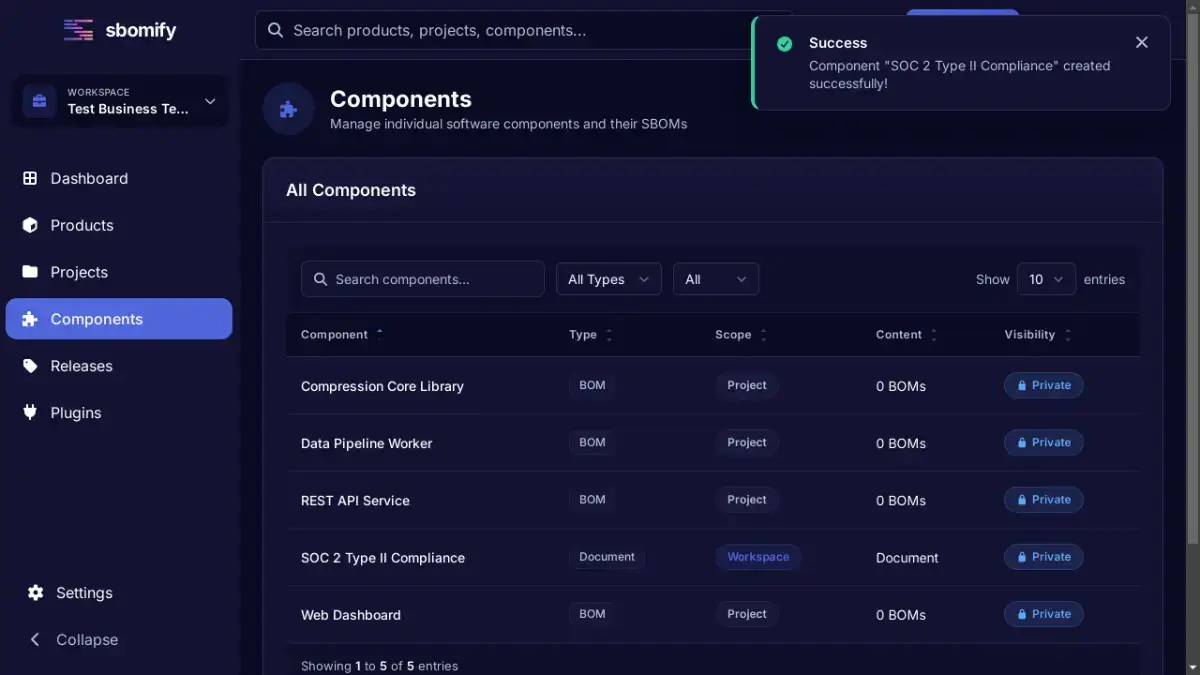
Task: Open the REST API Service component
Action: [x=355, y=500]
